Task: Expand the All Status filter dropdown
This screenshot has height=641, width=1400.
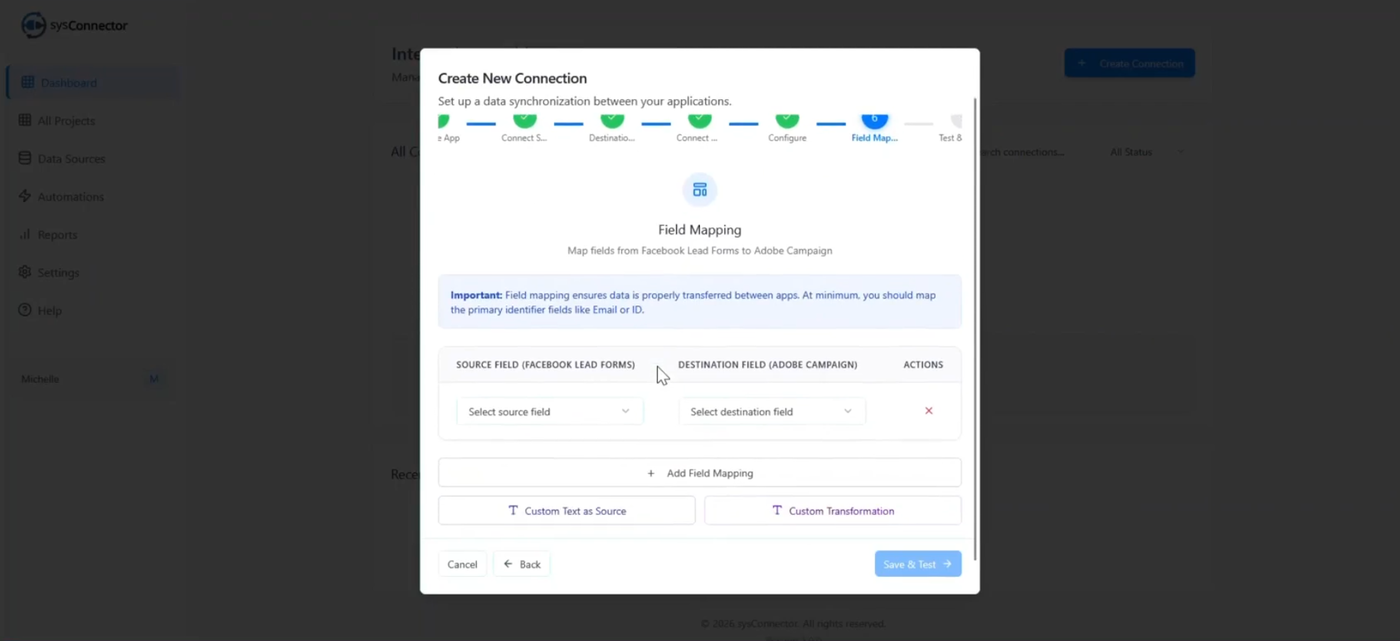Action: 1146,152
